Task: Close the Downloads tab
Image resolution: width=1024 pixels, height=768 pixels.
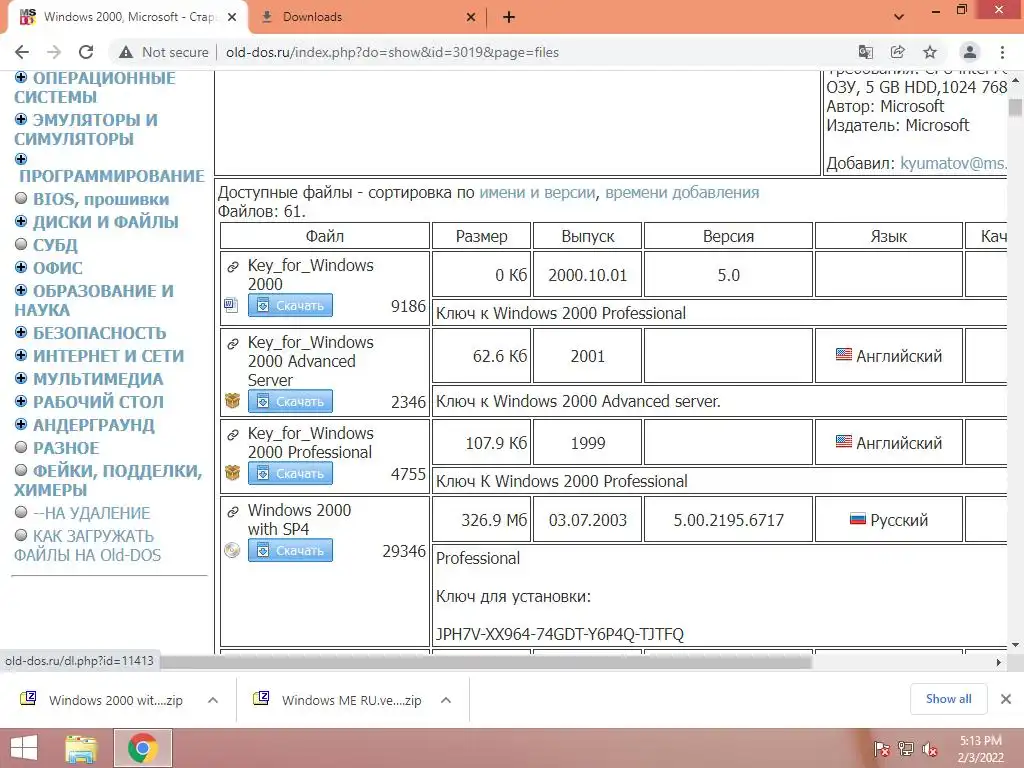Action: pos(471,17)
